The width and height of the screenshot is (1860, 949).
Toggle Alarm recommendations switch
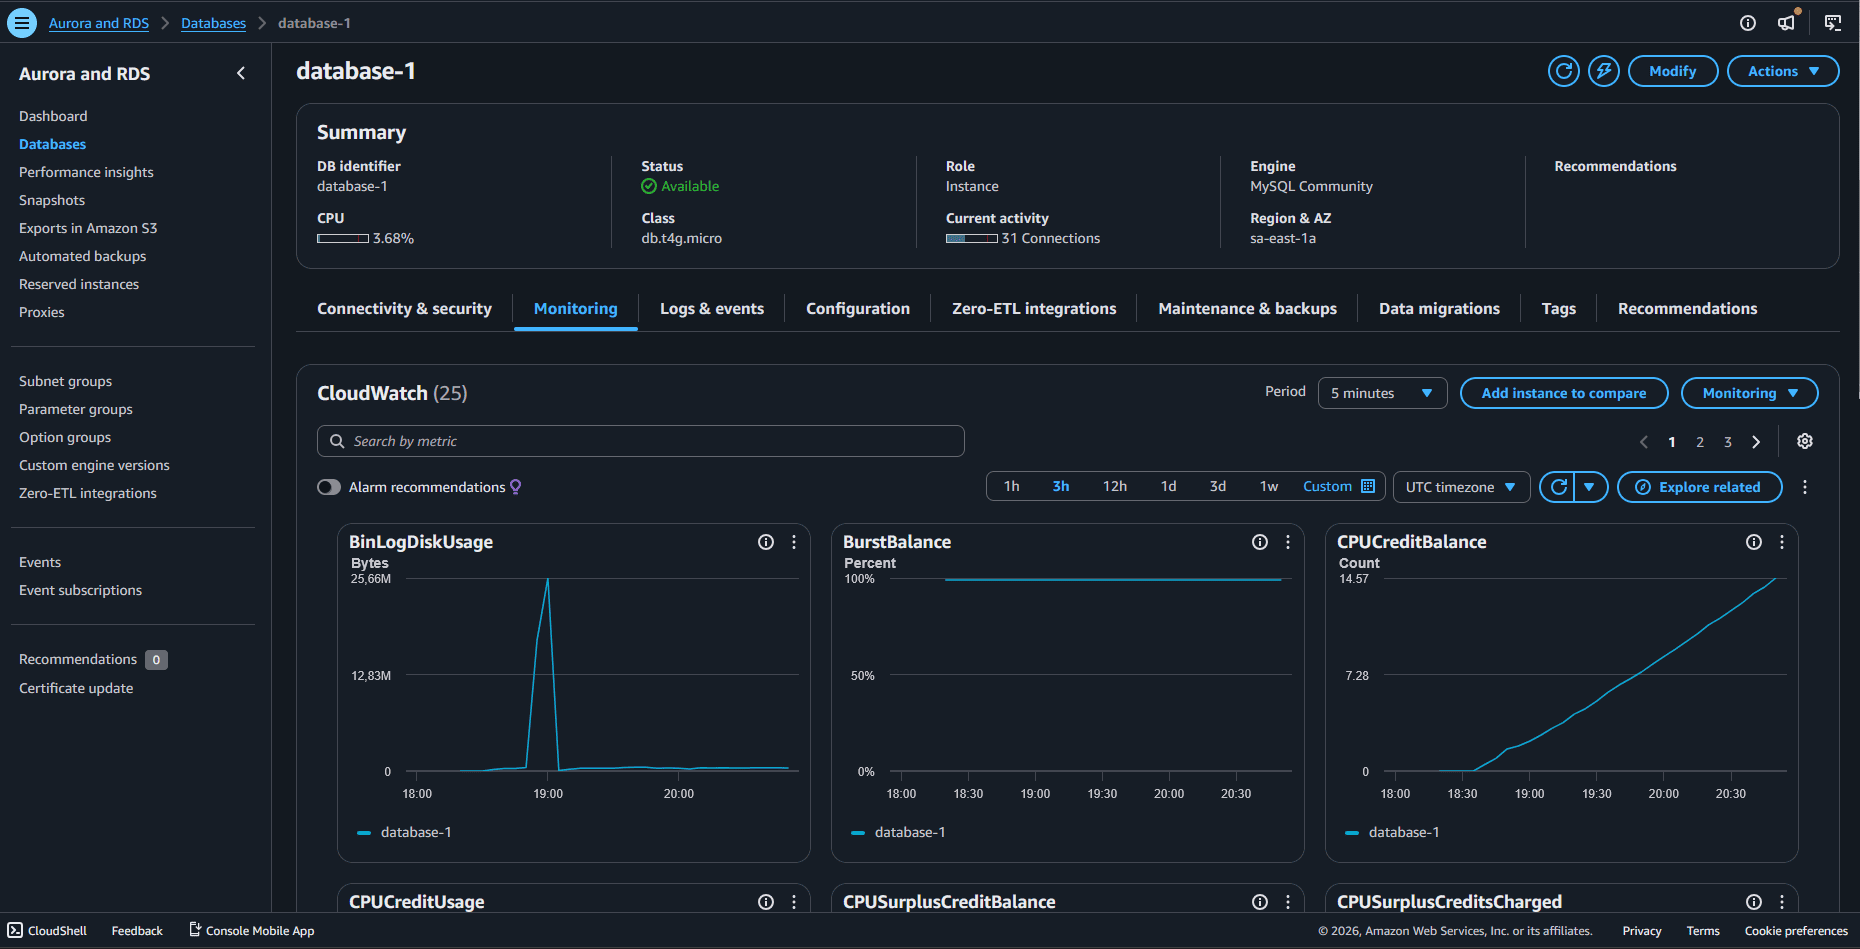[x=329, y=487]
